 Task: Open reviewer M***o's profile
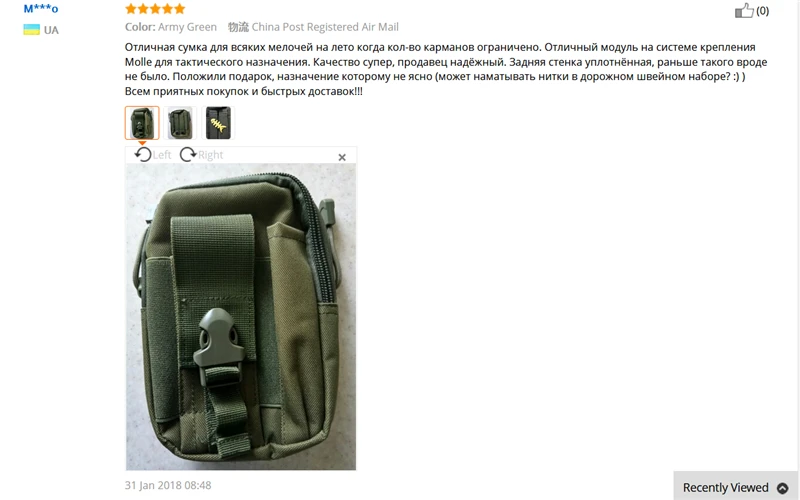tap(41, 9)
